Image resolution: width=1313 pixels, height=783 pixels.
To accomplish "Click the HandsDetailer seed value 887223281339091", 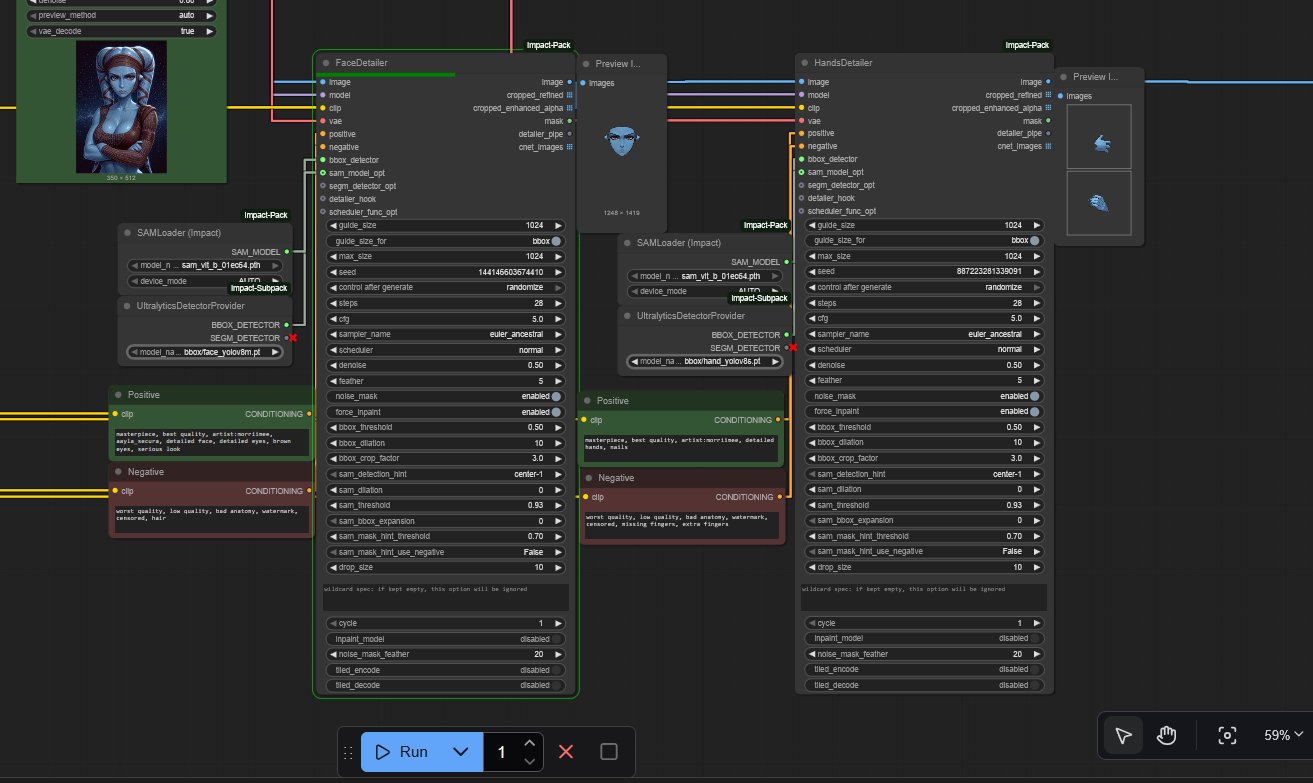I will [989, 271].
